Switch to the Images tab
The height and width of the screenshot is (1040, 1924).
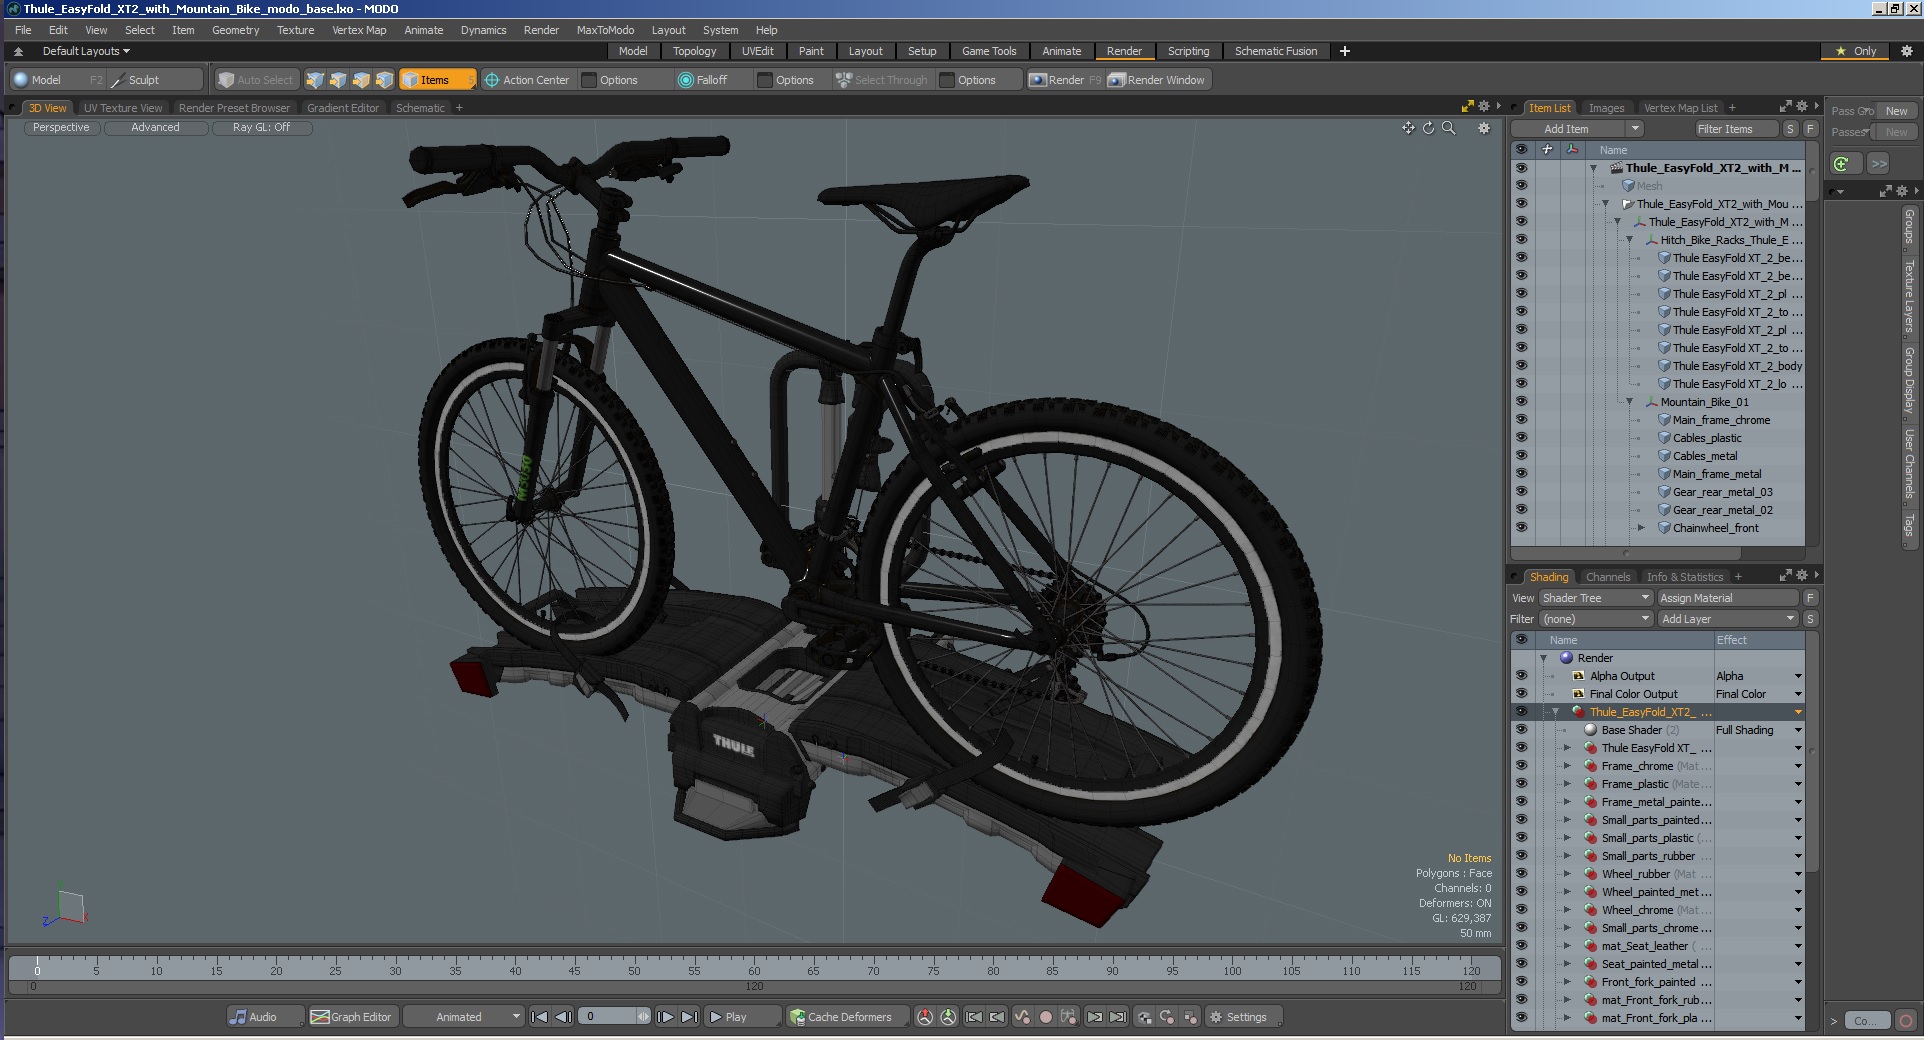point(1606,108)
